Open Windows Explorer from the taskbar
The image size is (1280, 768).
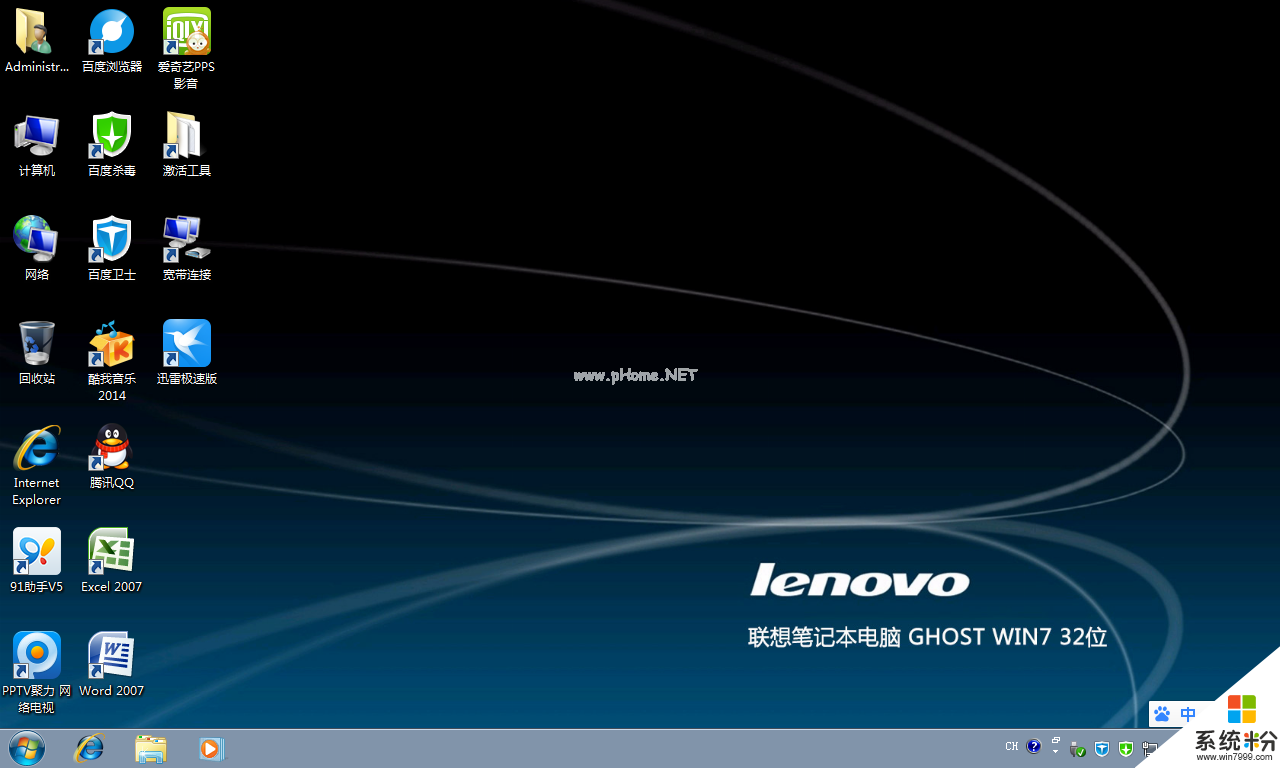[x=151, y=748]
